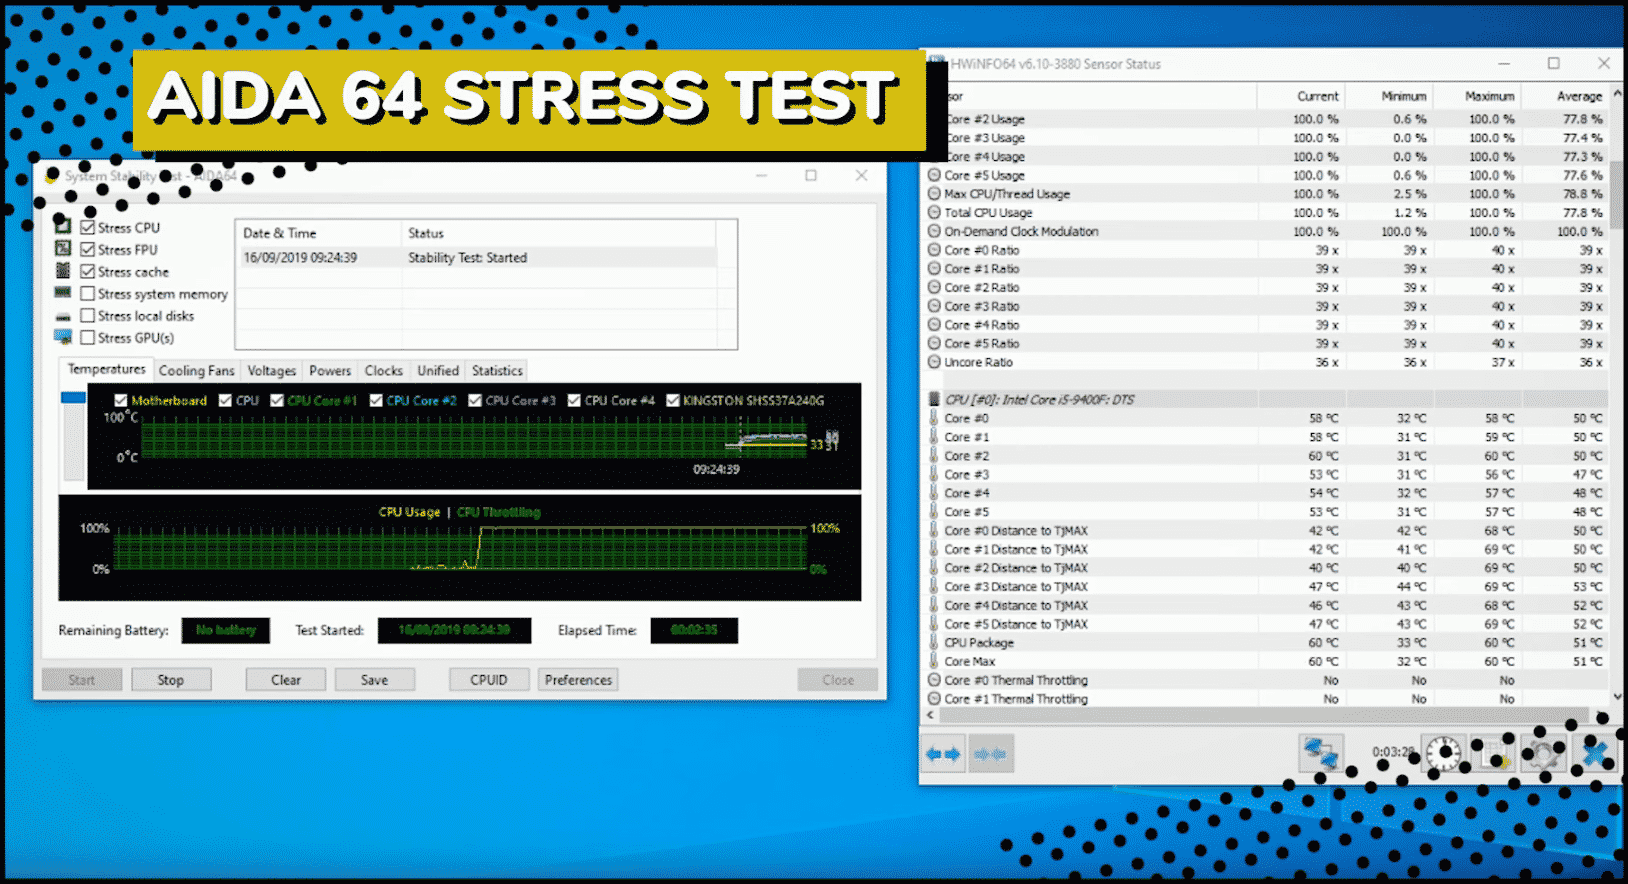Select the Unified tab
The height and width of the screenshot is (884, 1628).
pyautogui.click(x=438, y=370)
